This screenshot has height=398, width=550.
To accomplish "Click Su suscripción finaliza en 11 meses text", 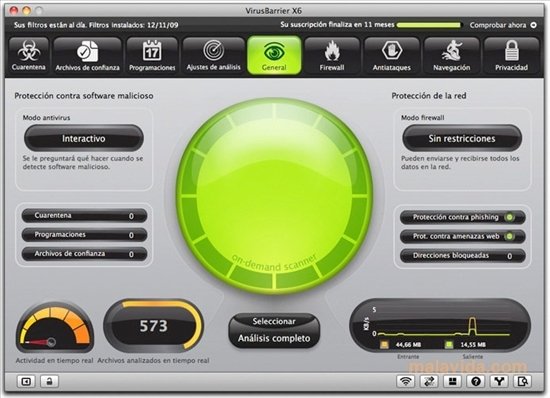I will tap(337, 25).
